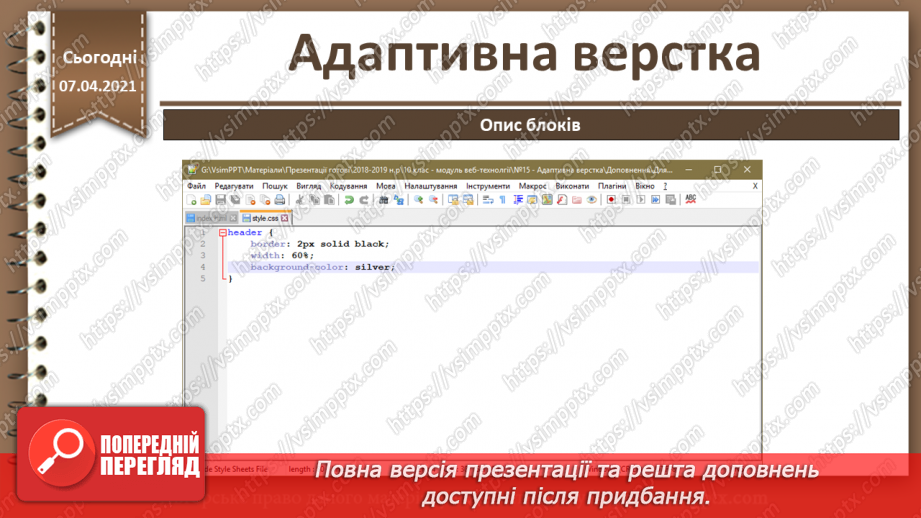Open the Налаштування menu
This screenshot has width=921, height=518.
click(431, 186)
